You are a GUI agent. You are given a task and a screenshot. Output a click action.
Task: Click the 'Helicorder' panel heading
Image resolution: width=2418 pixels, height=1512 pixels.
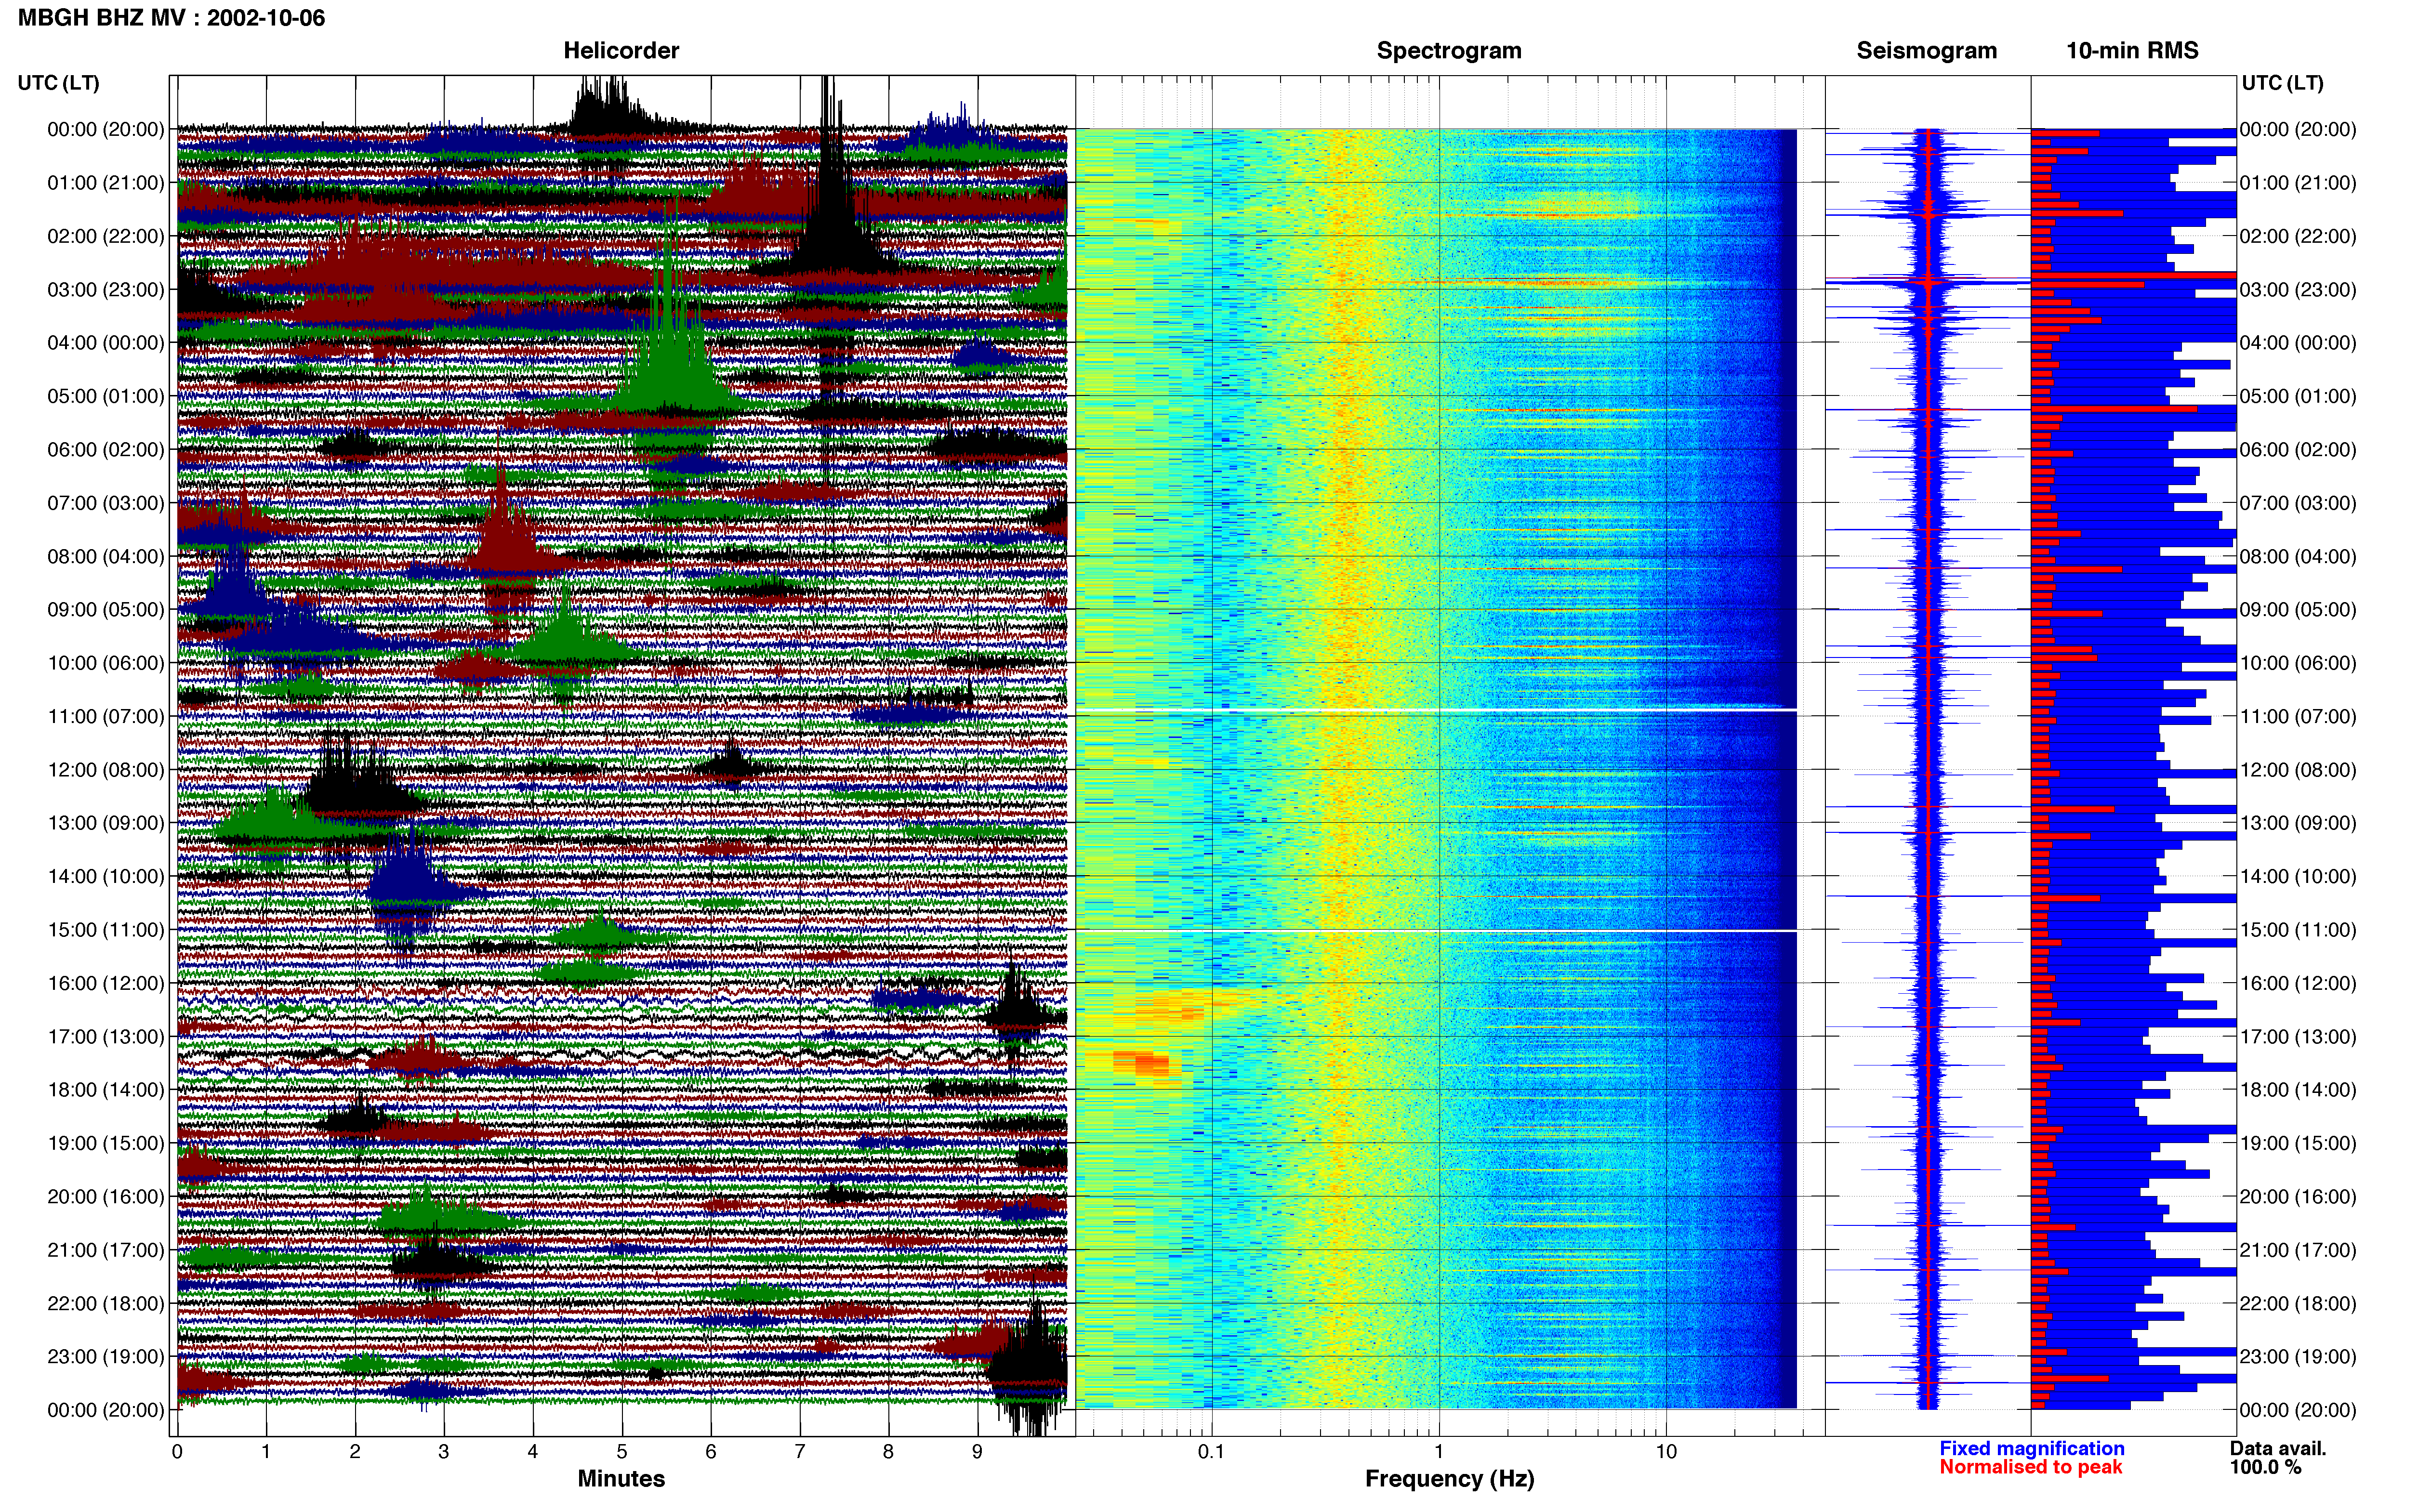621,51
